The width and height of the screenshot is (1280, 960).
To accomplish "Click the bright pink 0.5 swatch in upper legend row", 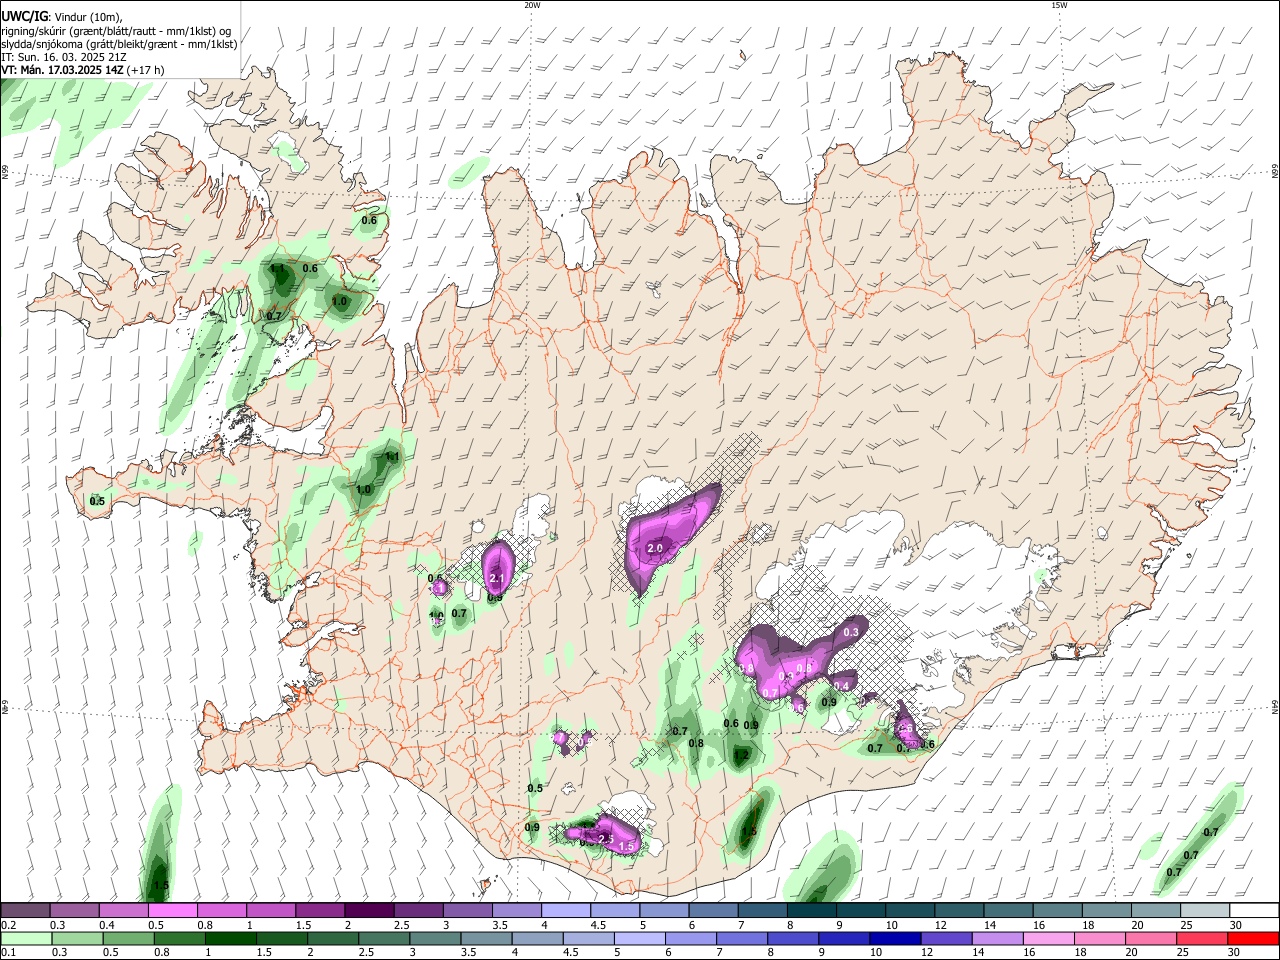I will pyautogui.click(x=172, y=910).
